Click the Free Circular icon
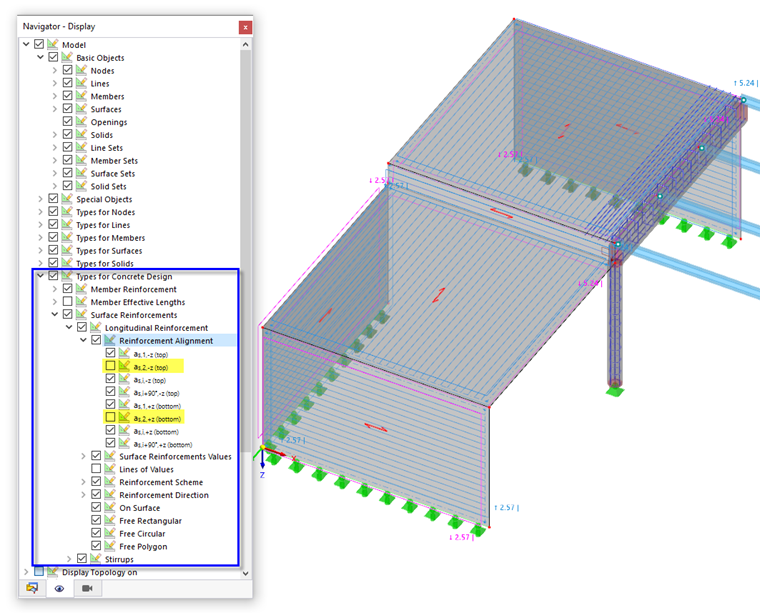This screenshot has width=760, height=613. point(110,533)
